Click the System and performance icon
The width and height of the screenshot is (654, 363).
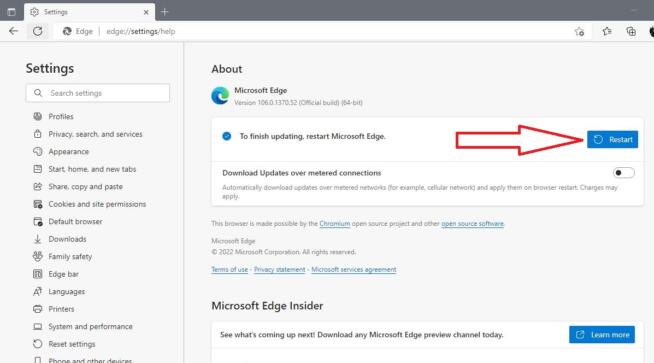pyautogui.click(x=38, y=327)
